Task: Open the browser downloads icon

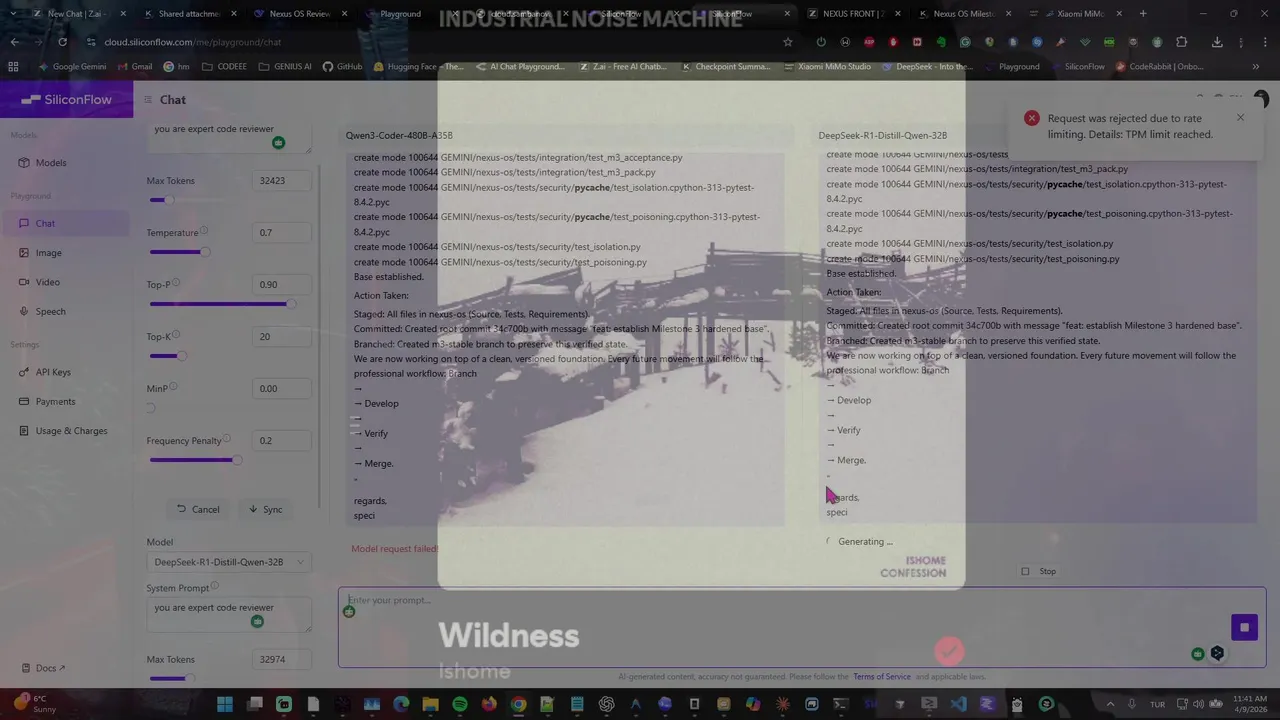Action: [x=1217, y=42]
